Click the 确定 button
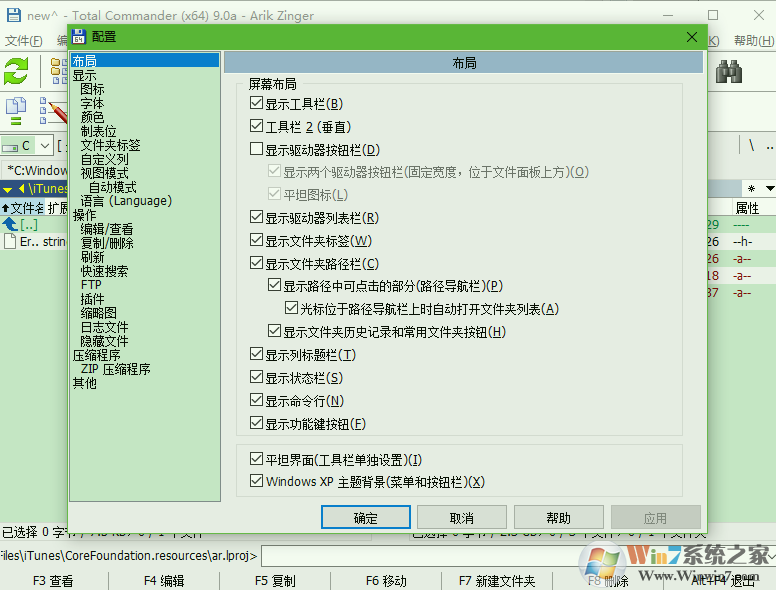Image resolution: width=776 pixels, height=590 pixels. (366, 517)
